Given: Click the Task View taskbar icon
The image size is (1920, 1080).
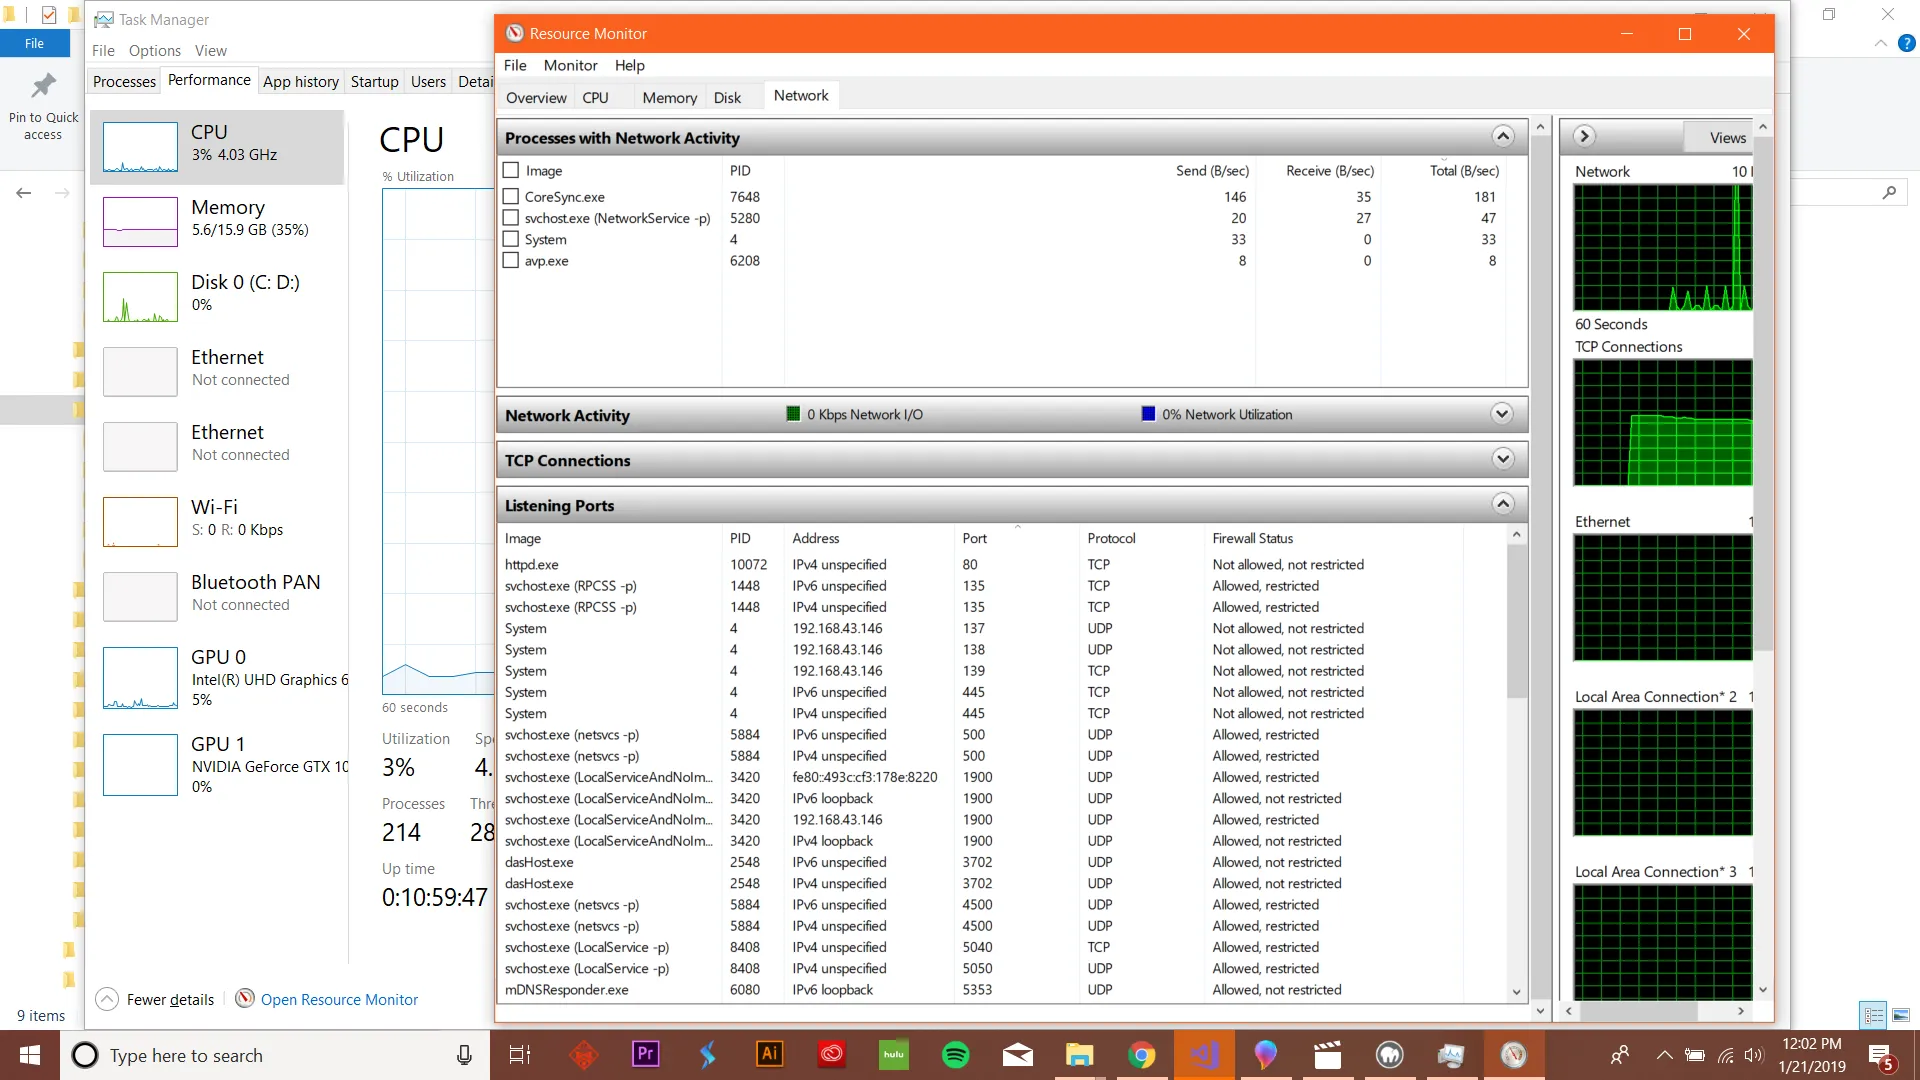Looking at the screenshot, I should coord(520,1055).
